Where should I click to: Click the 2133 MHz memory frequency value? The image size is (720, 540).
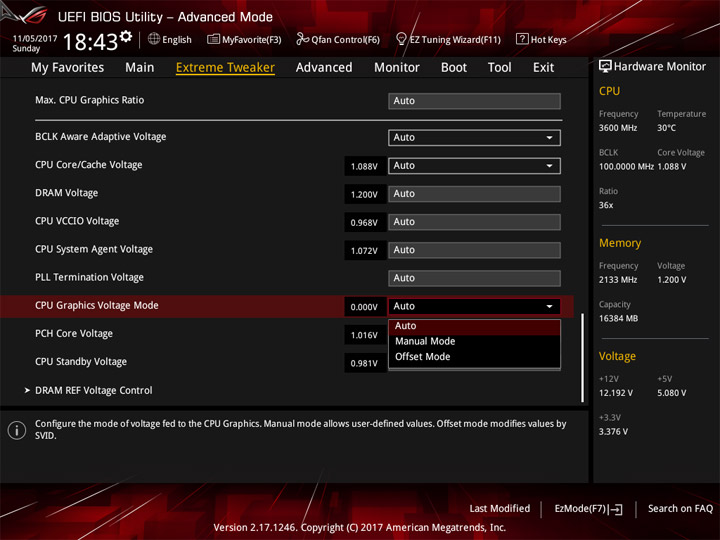pyautogui.click(x=618, y=280)
